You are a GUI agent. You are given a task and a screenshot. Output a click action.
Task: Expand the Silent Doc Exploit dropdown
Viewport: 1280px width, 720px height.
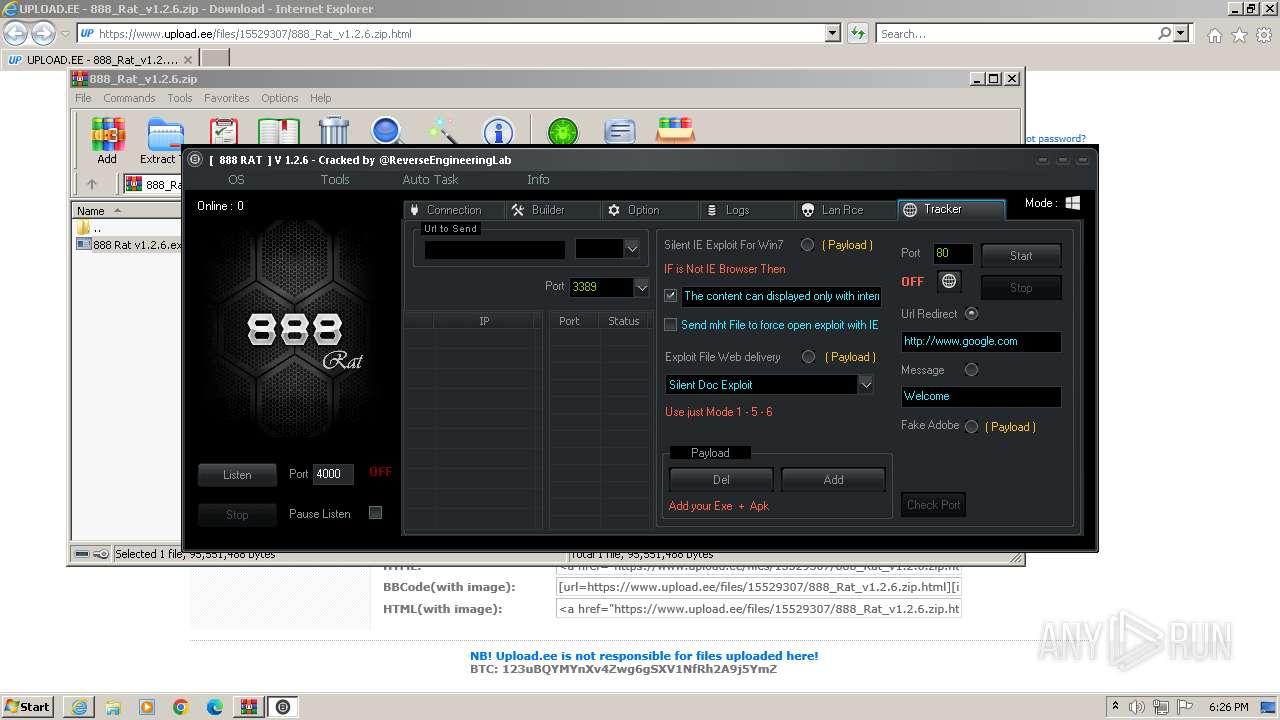click(866, 385)
